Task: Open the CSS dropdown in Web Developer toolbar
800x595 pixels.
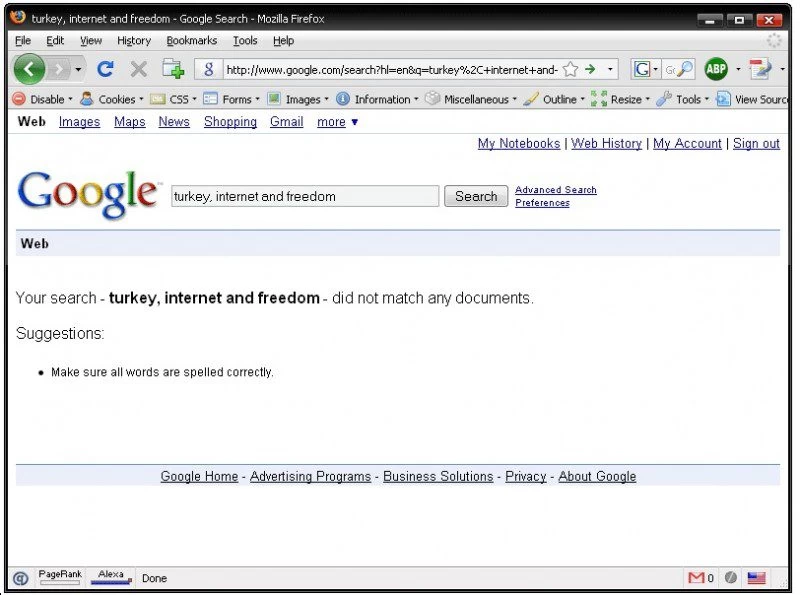Action: pos(173,99)
